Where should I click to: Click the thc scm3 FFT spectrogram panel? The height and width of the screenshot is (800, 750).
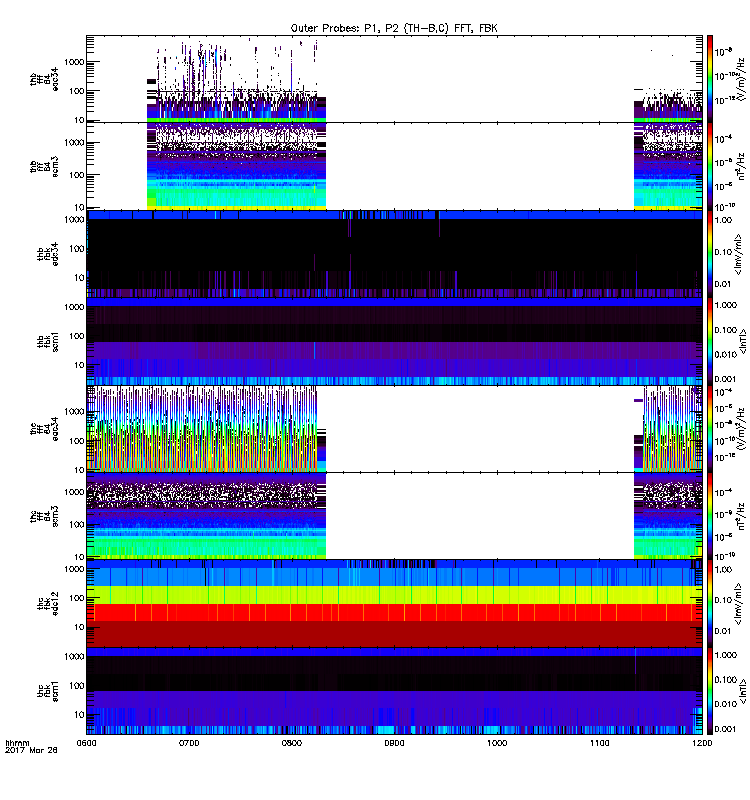394,516
